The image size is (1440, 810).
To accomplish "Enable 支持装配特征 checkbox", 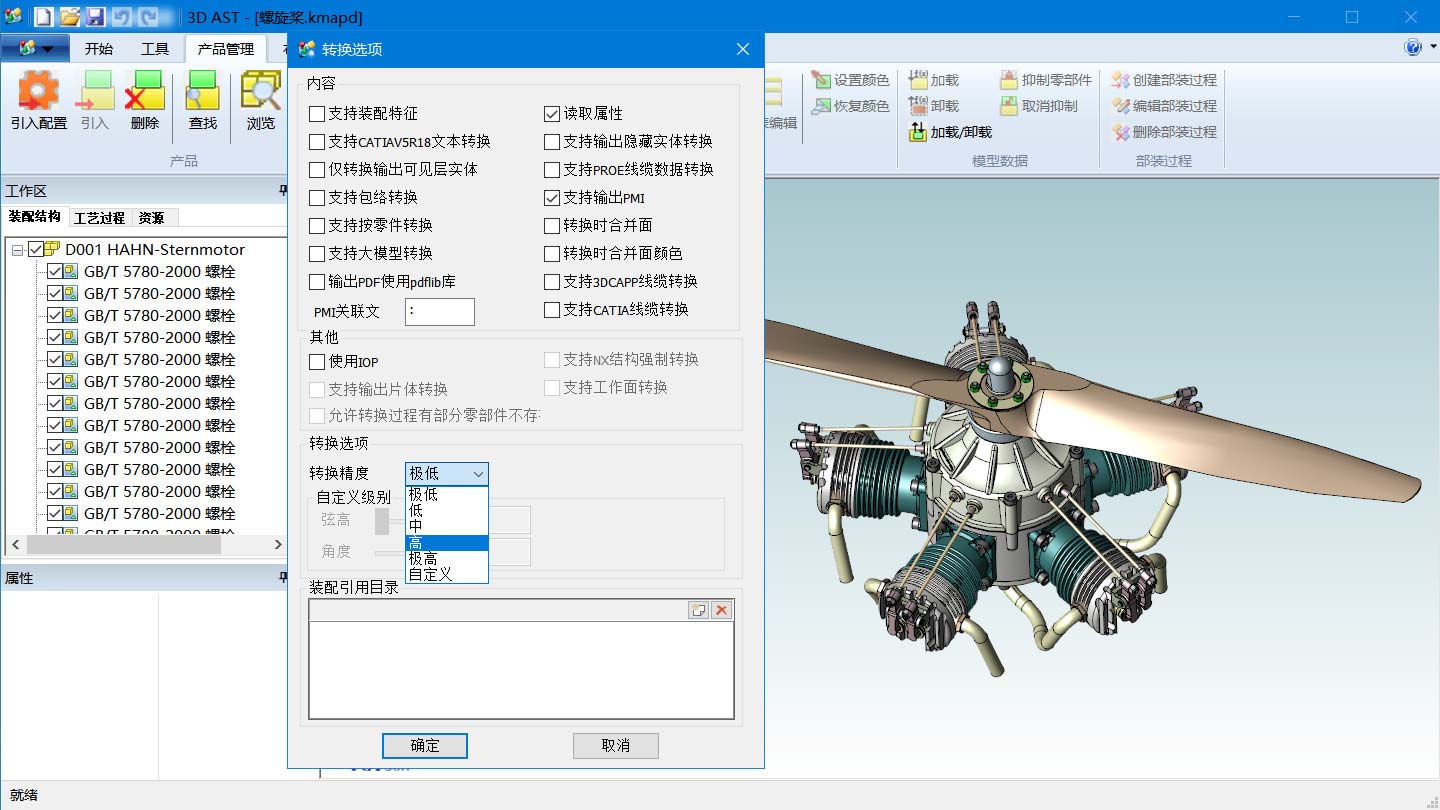I will (x=317, y=114).
